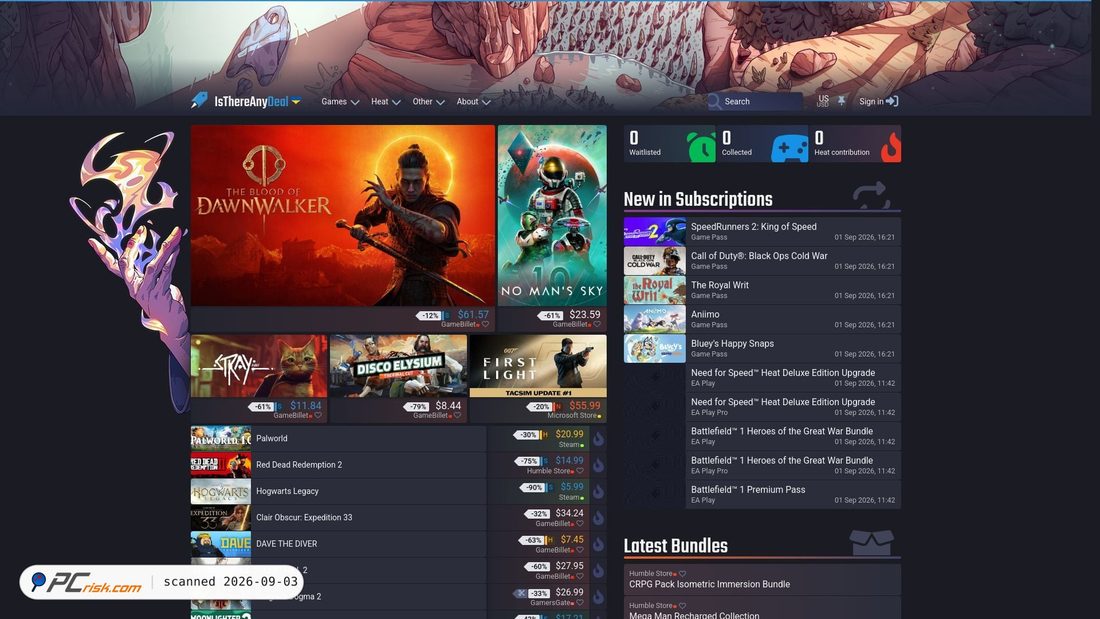The image size is (1100, 619).
Task: Click the flame icon on the $26.99 row
Action: pyautogui.click(x=598, y=597)
